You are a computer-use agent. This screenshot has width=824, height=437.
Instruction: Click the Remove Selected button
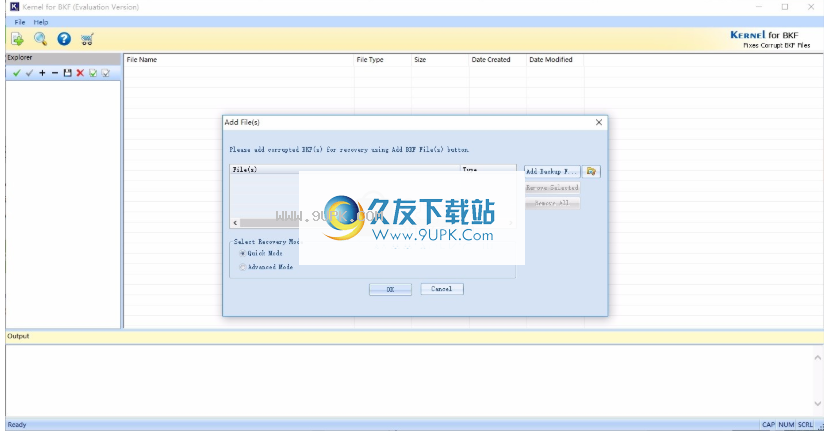552,187
